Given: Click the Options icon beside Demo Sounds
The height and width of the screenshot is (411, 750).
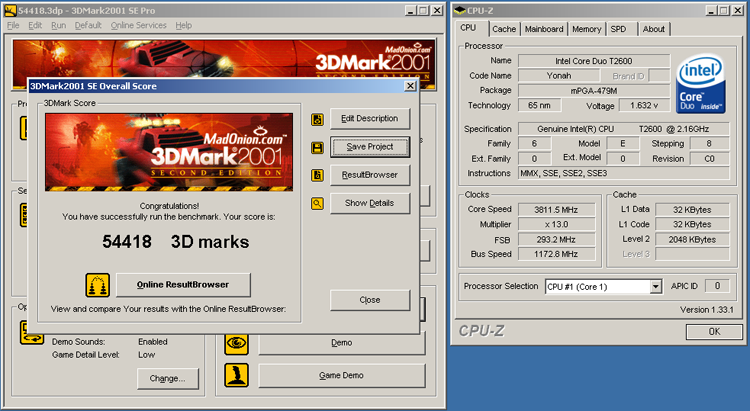Looking at the screenshot, I should click(x=32, y=333).
